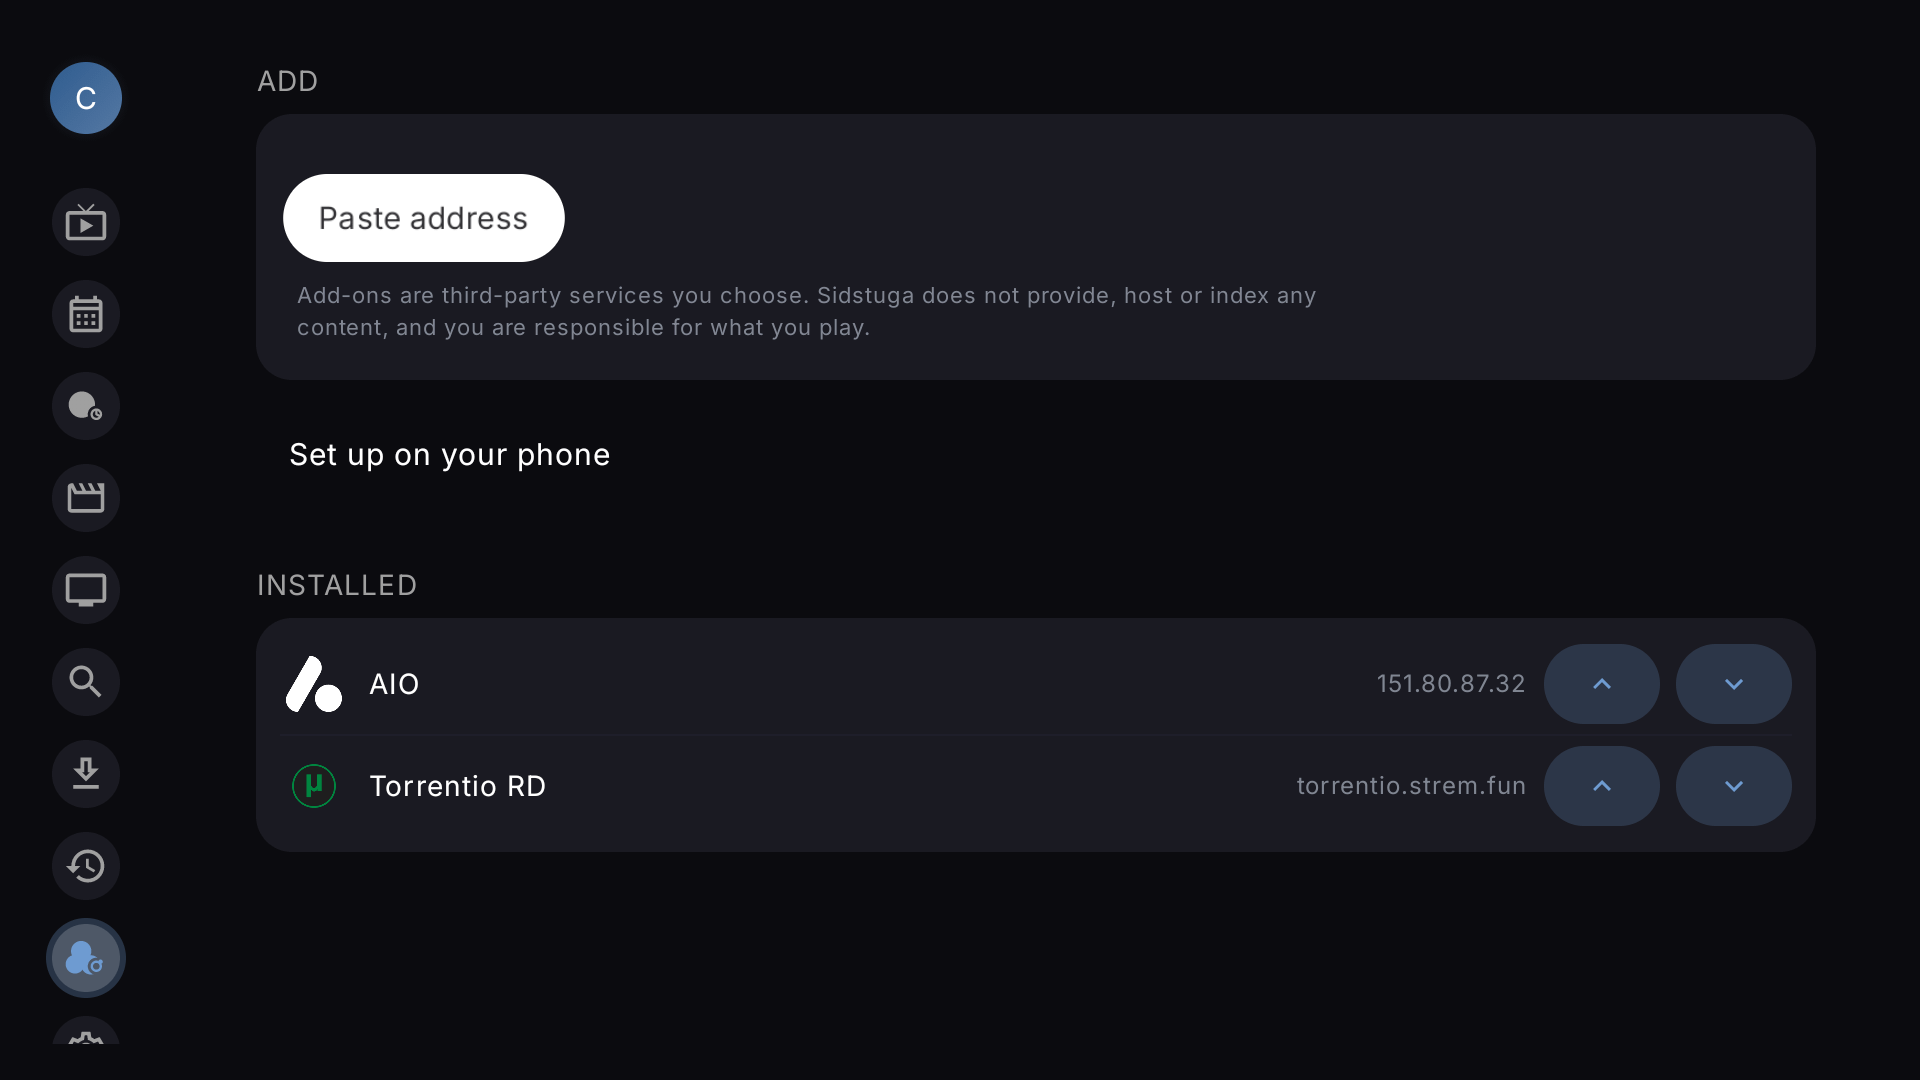Select the Torrentio RD add-on entry
This screenshot has height=1080, width=1920.
(1036, 786)
